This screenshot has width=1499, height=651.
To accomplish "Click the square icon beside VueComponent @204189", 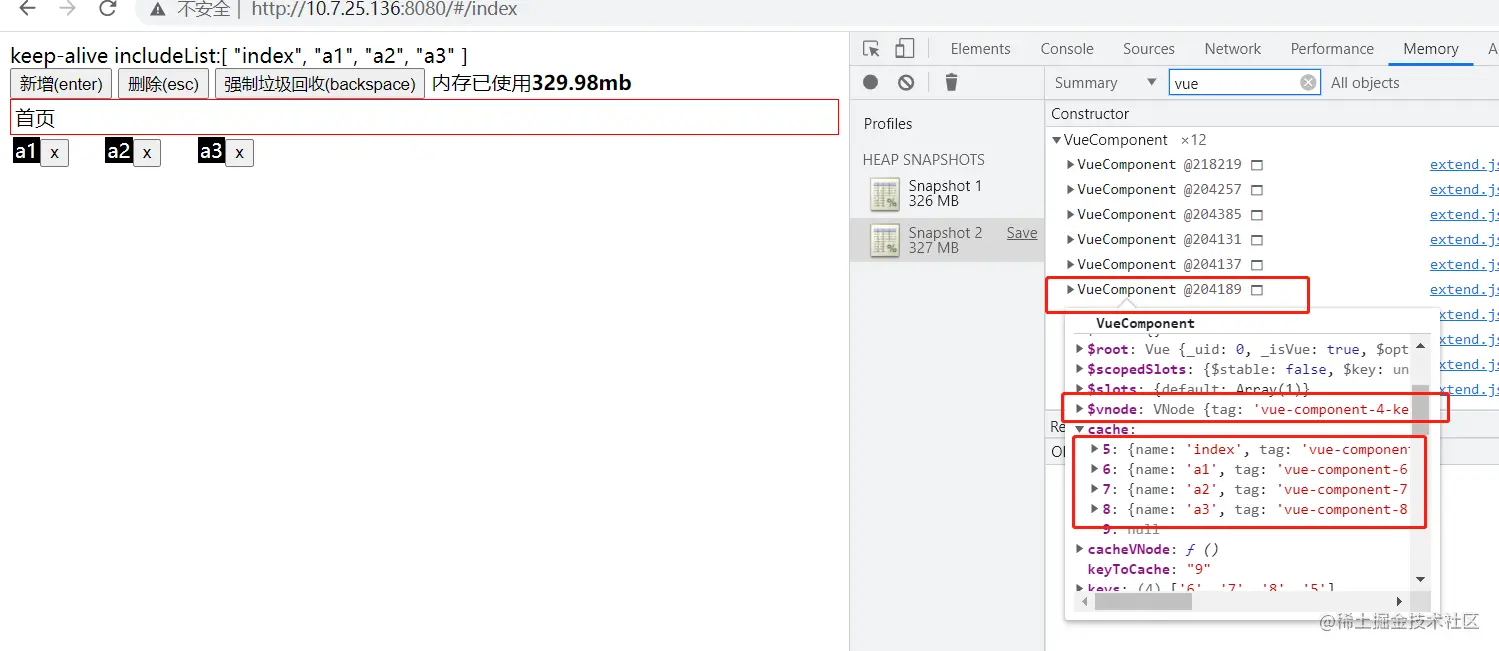I will pyautogui.click(x=1257, y=290).
